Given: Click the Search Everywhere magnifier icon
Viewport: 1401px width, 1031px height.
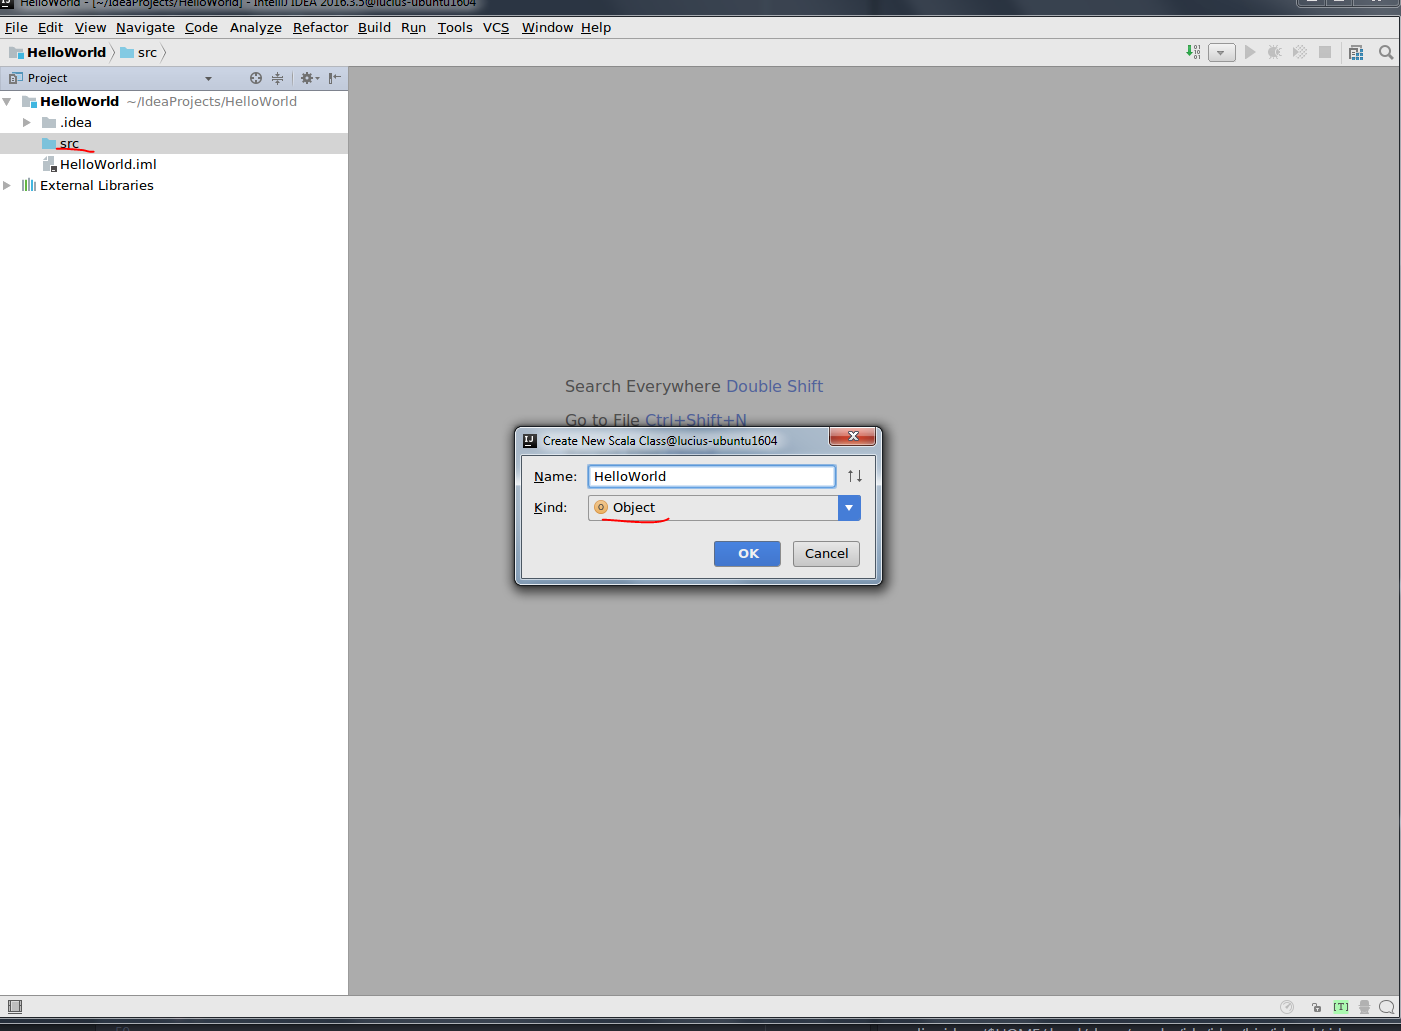Looking at the screenshot, I should click(1386, 52).
